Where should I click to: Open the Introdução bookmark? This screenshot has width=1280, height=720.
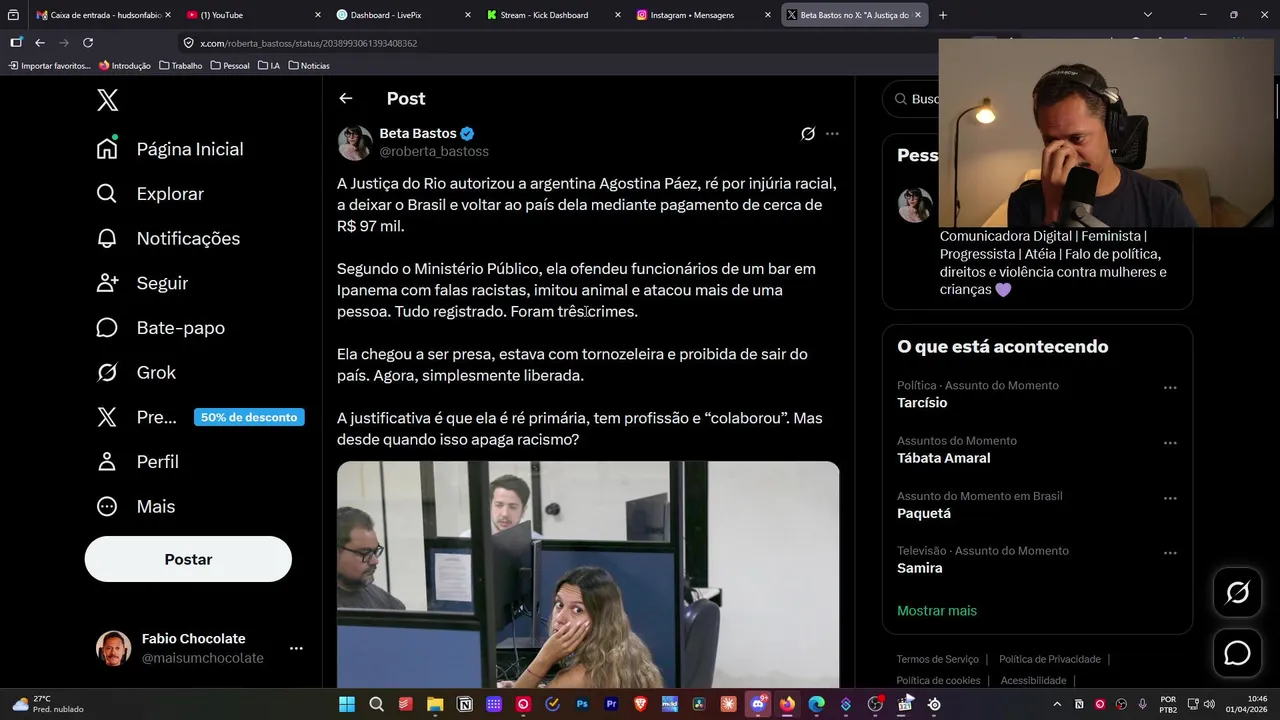point(125,66)
